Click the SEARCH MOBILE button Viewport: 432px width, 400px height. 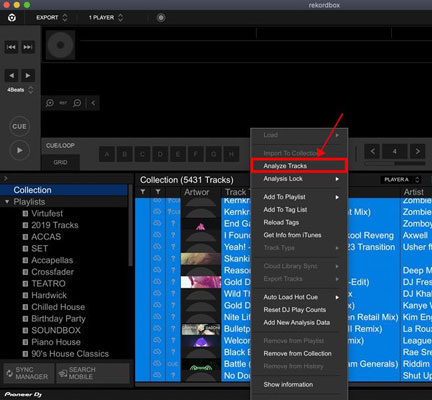pyautogui.click(x=92, y=373)
